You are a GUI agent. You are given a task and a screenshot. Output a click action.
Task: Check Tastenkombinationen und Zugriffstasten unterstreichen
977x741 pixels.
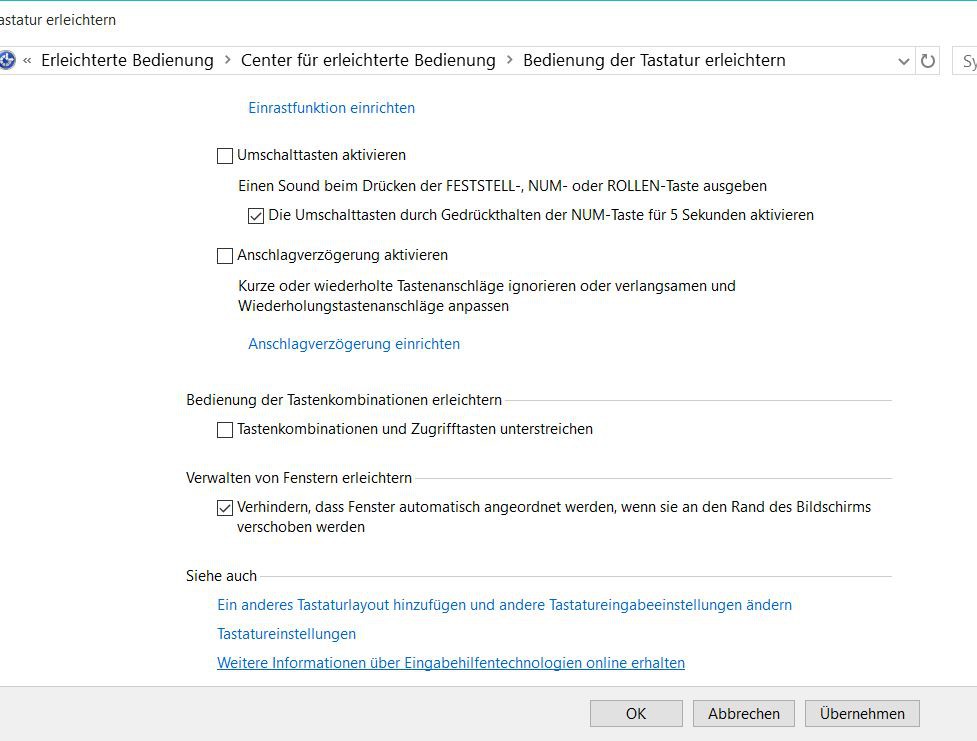point(225,429)
